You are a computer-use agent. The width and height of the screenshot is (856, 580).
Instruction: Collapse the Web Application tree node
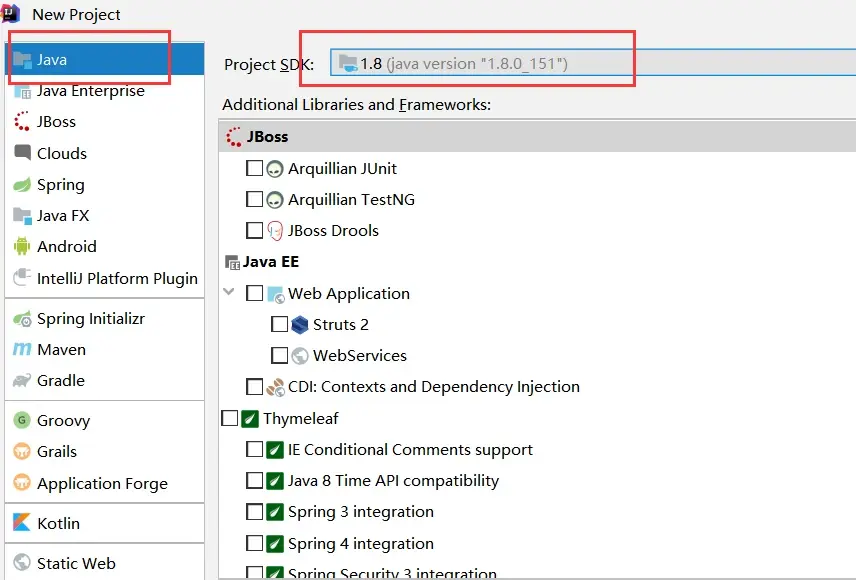pos(229,292)
